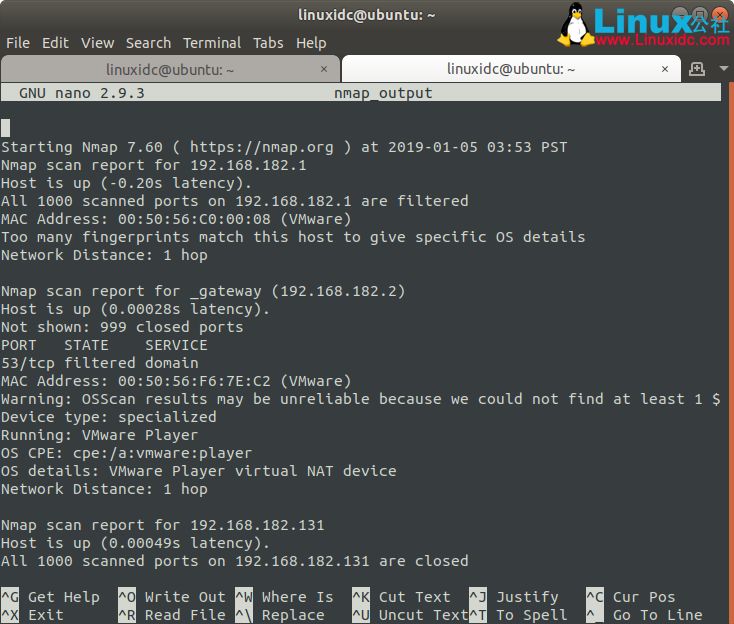This screenshot has width=734, height=624.
Task: Click the Go To Line shortcut
Action: tap(645, 615)
